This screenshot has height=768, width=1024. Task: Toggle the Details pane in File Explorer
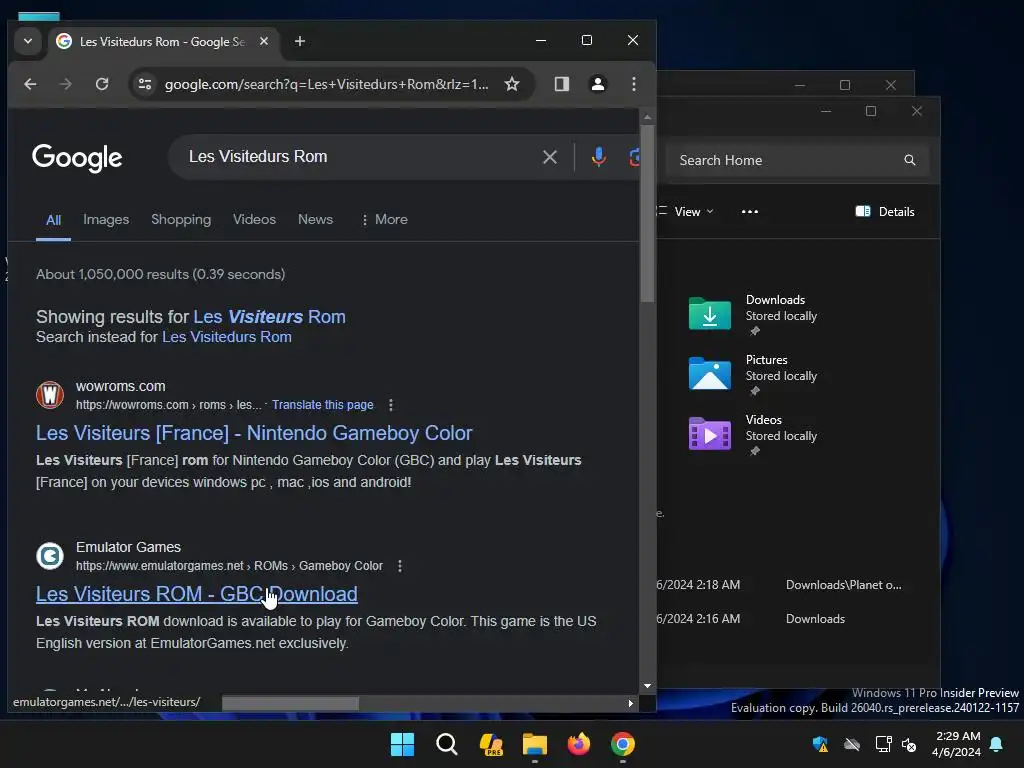pos(885,212)
